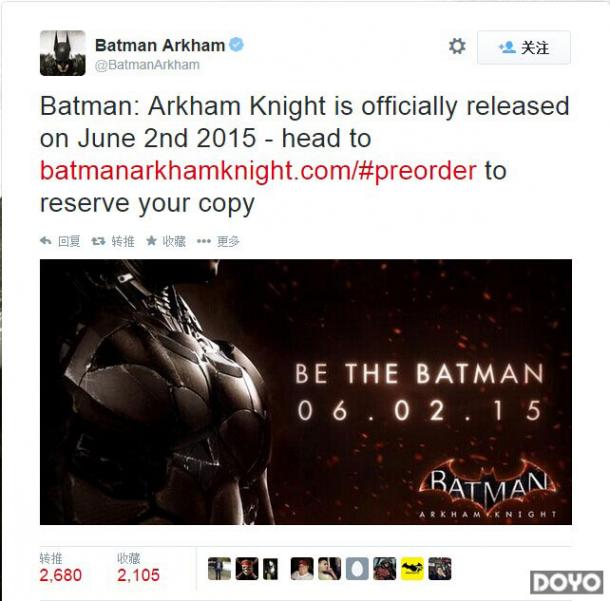The width and height of the screenshot is (610, 601).
Task: Open the first retweeter avatar
Action: [x=219, y=569]
